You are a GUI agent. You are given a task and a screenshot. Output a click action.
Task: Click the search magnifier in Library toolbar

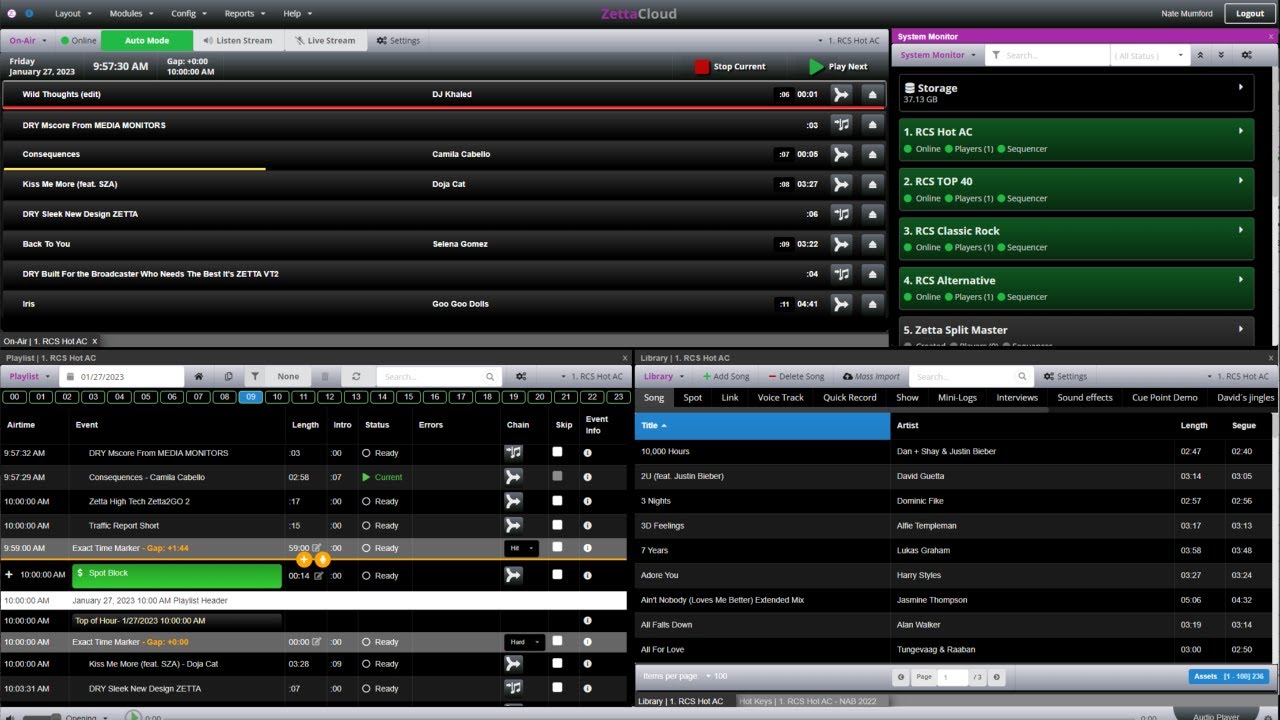coord(1022,377)
